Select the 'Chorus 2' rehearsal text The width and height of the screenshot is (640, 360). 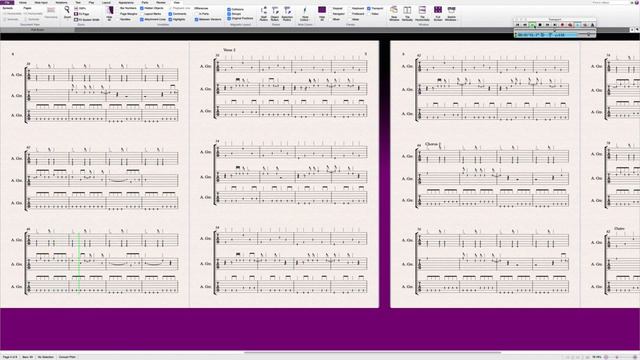(433, 144)
